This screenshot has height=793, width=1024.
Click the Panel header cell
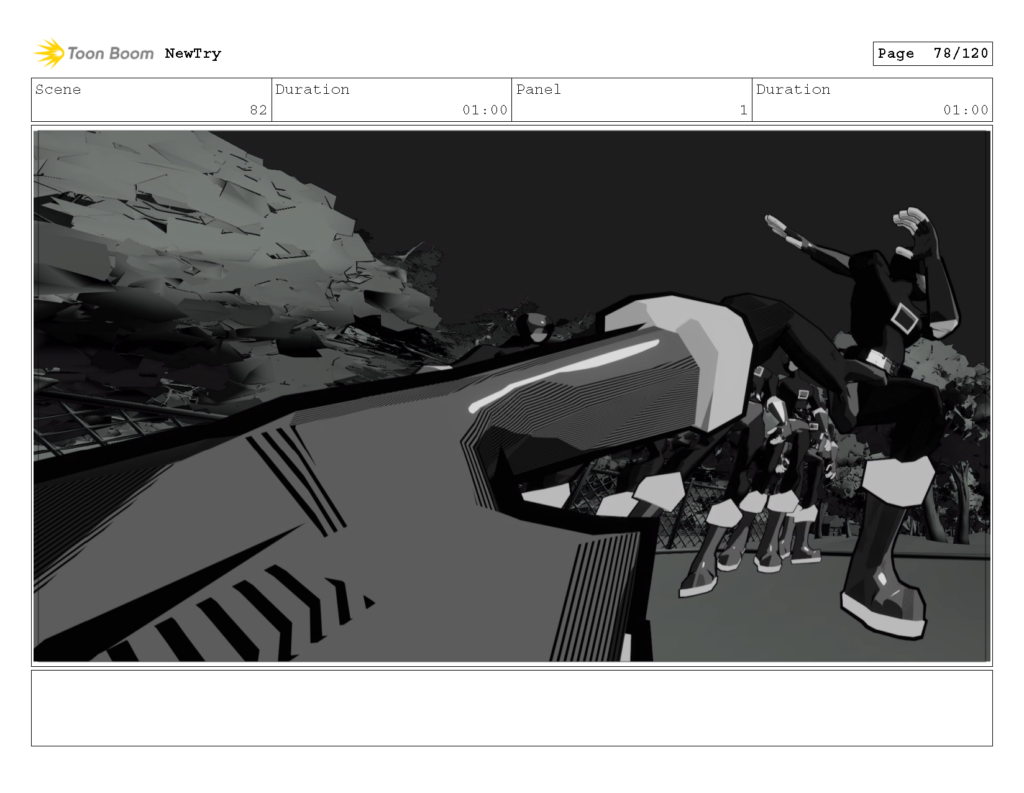[538, 90]
